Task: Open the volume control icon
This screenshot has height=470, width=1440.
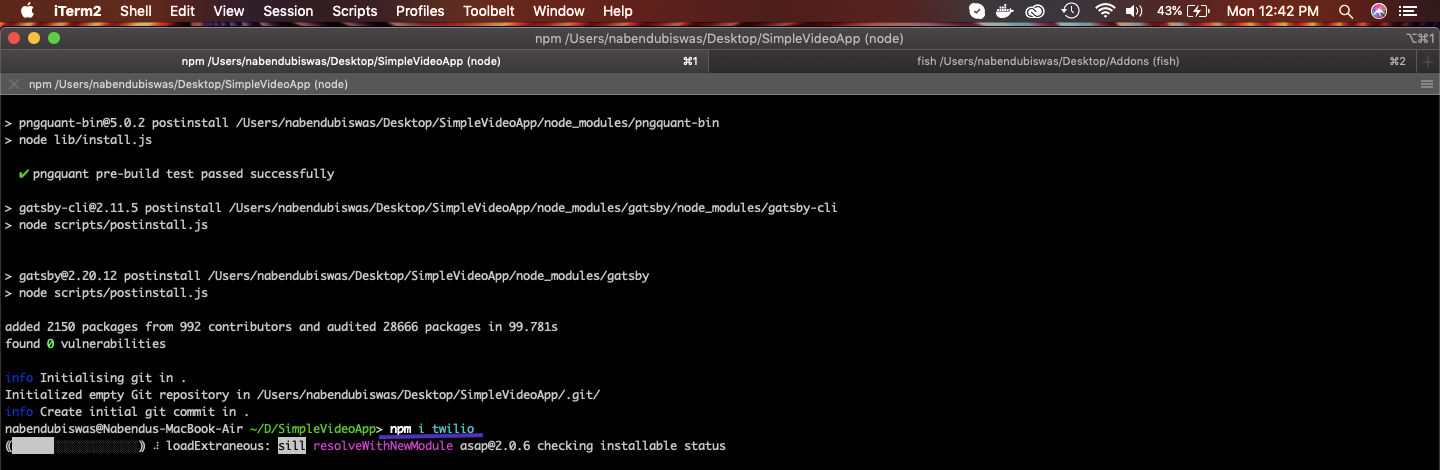Action: [1134, 11]
